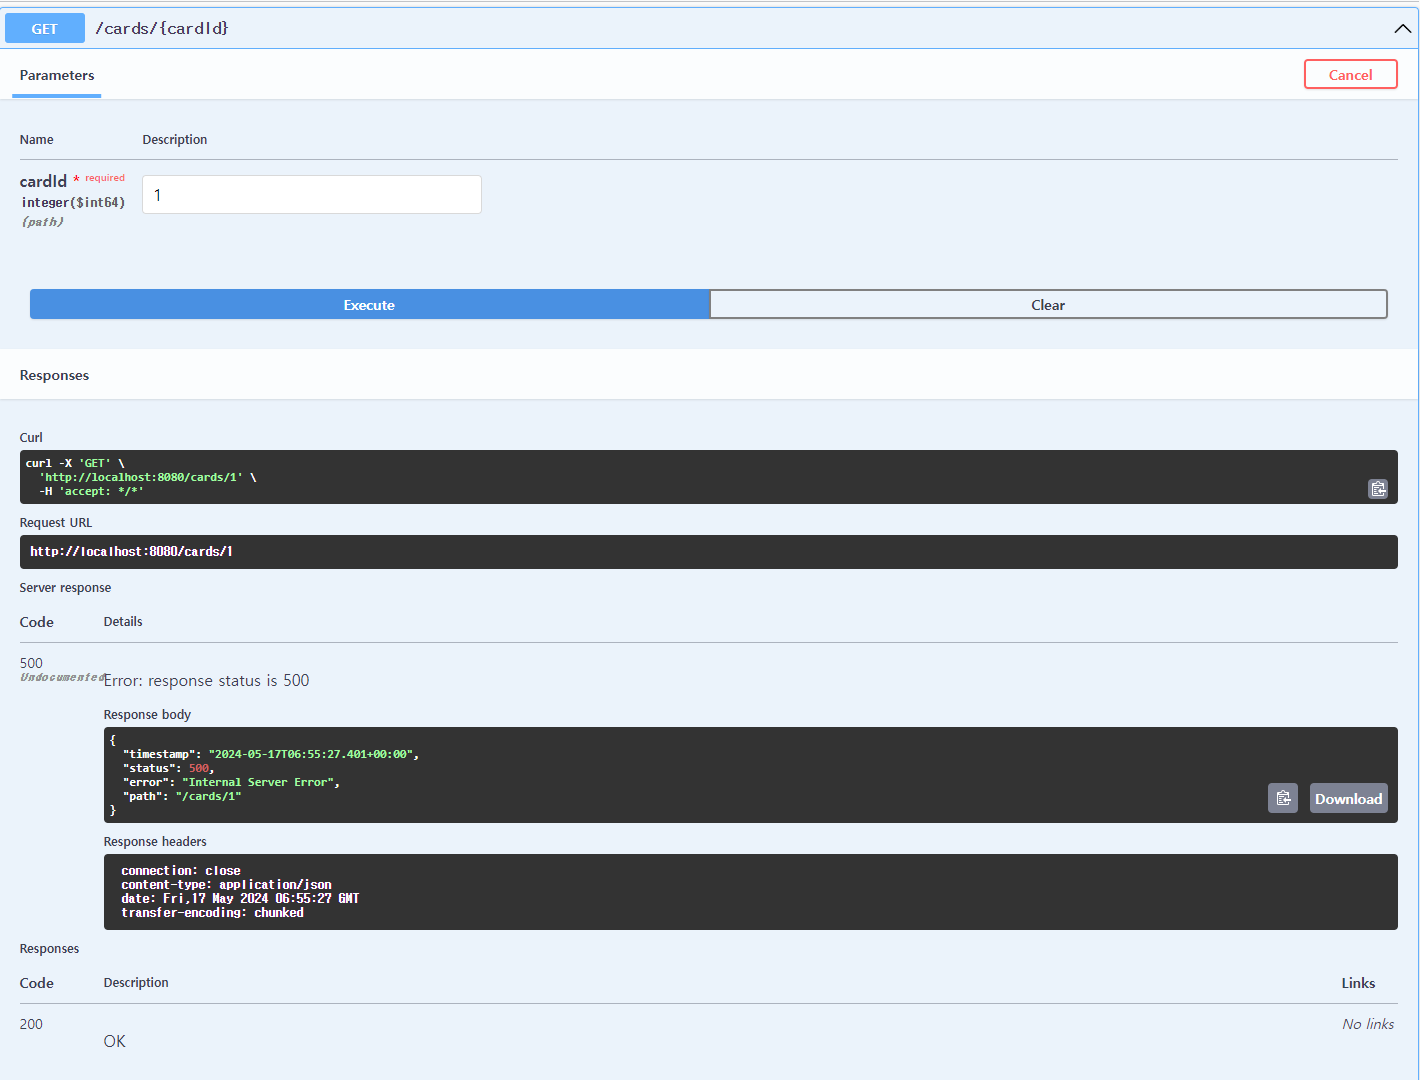Click the cardId parameter name
Viewport: 1420px width, 1080px height.
43,181
